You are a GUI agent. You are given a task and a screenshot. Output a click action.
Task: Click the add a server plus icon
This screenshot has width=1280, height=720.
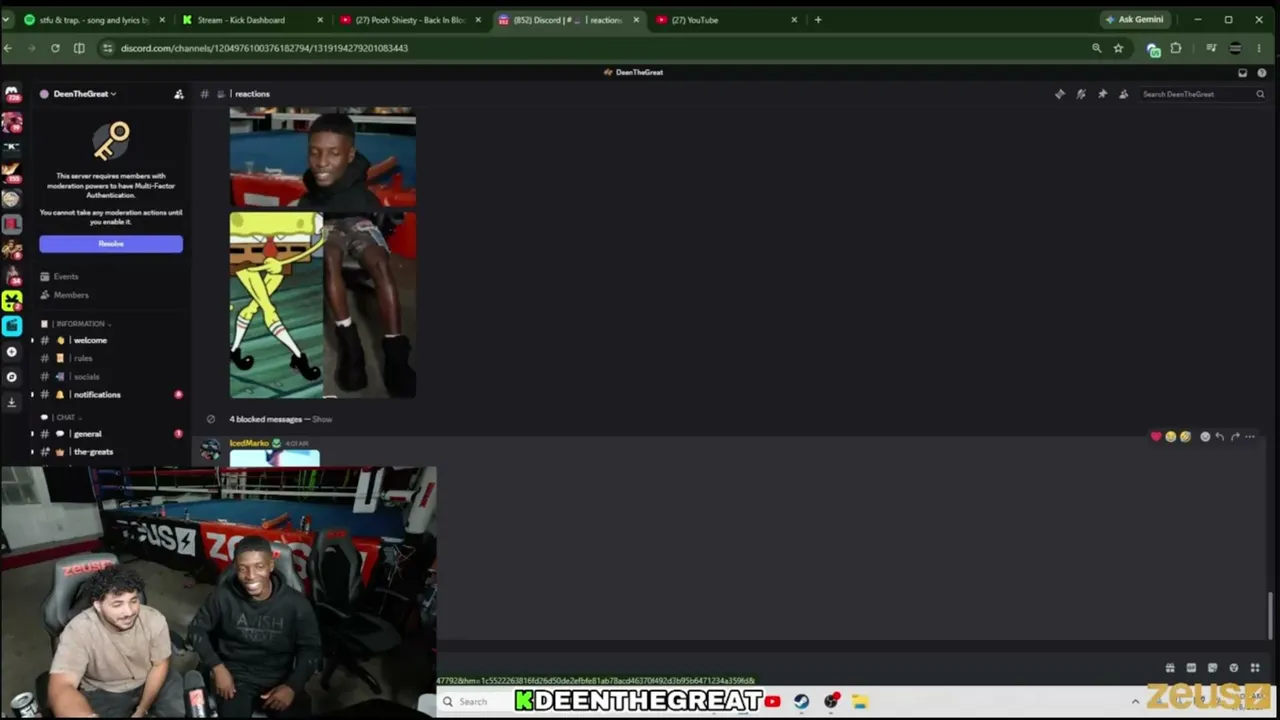(x=12, y=352)
